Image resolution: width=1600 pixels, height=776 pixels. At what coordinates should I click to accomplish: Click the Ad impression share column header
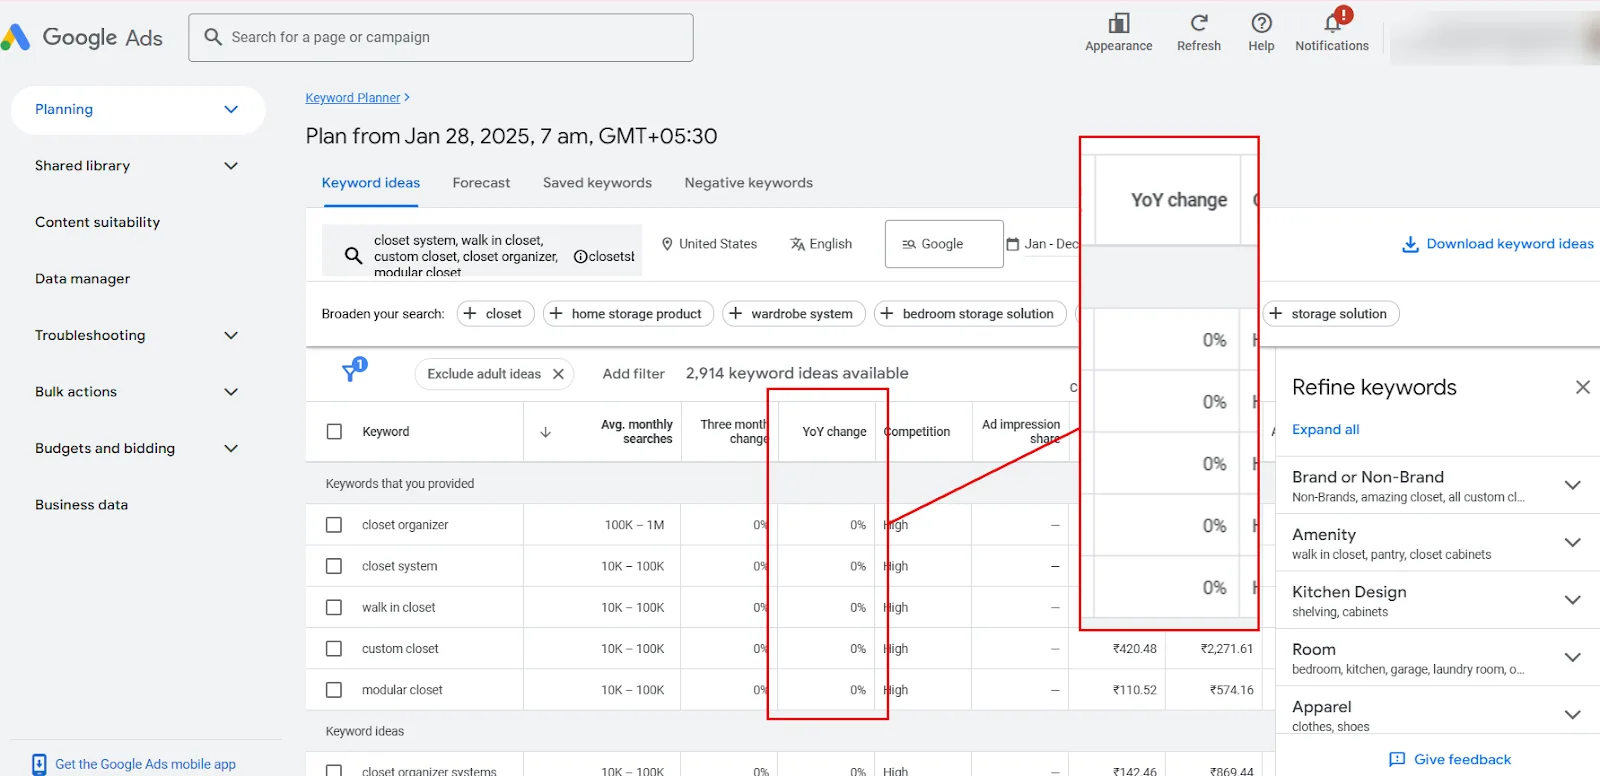[x=1021, y=432]
